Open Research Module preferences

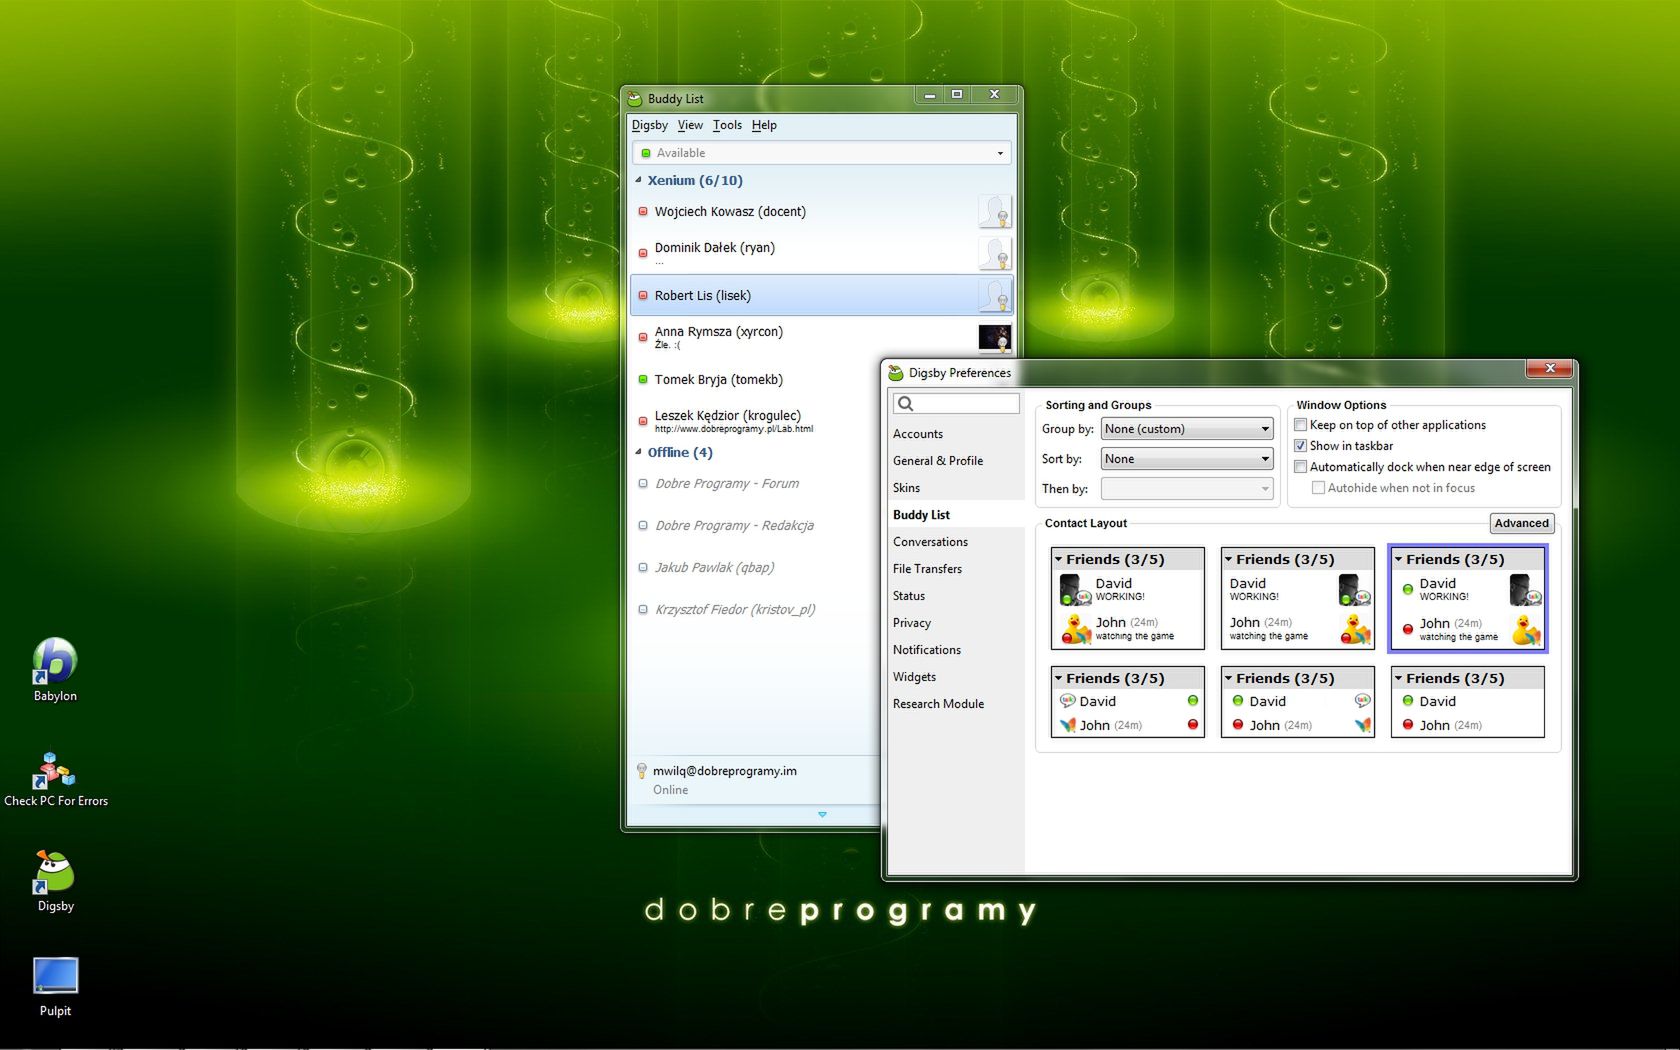[x=955, y=704]
